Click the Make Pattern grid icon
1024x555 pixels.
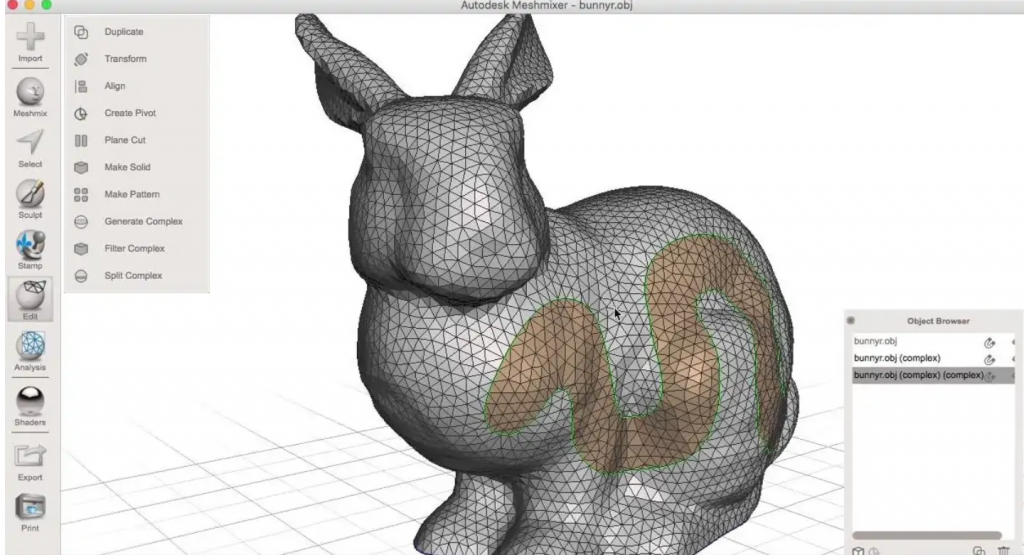pyautogui.click(x=81, y=195)
